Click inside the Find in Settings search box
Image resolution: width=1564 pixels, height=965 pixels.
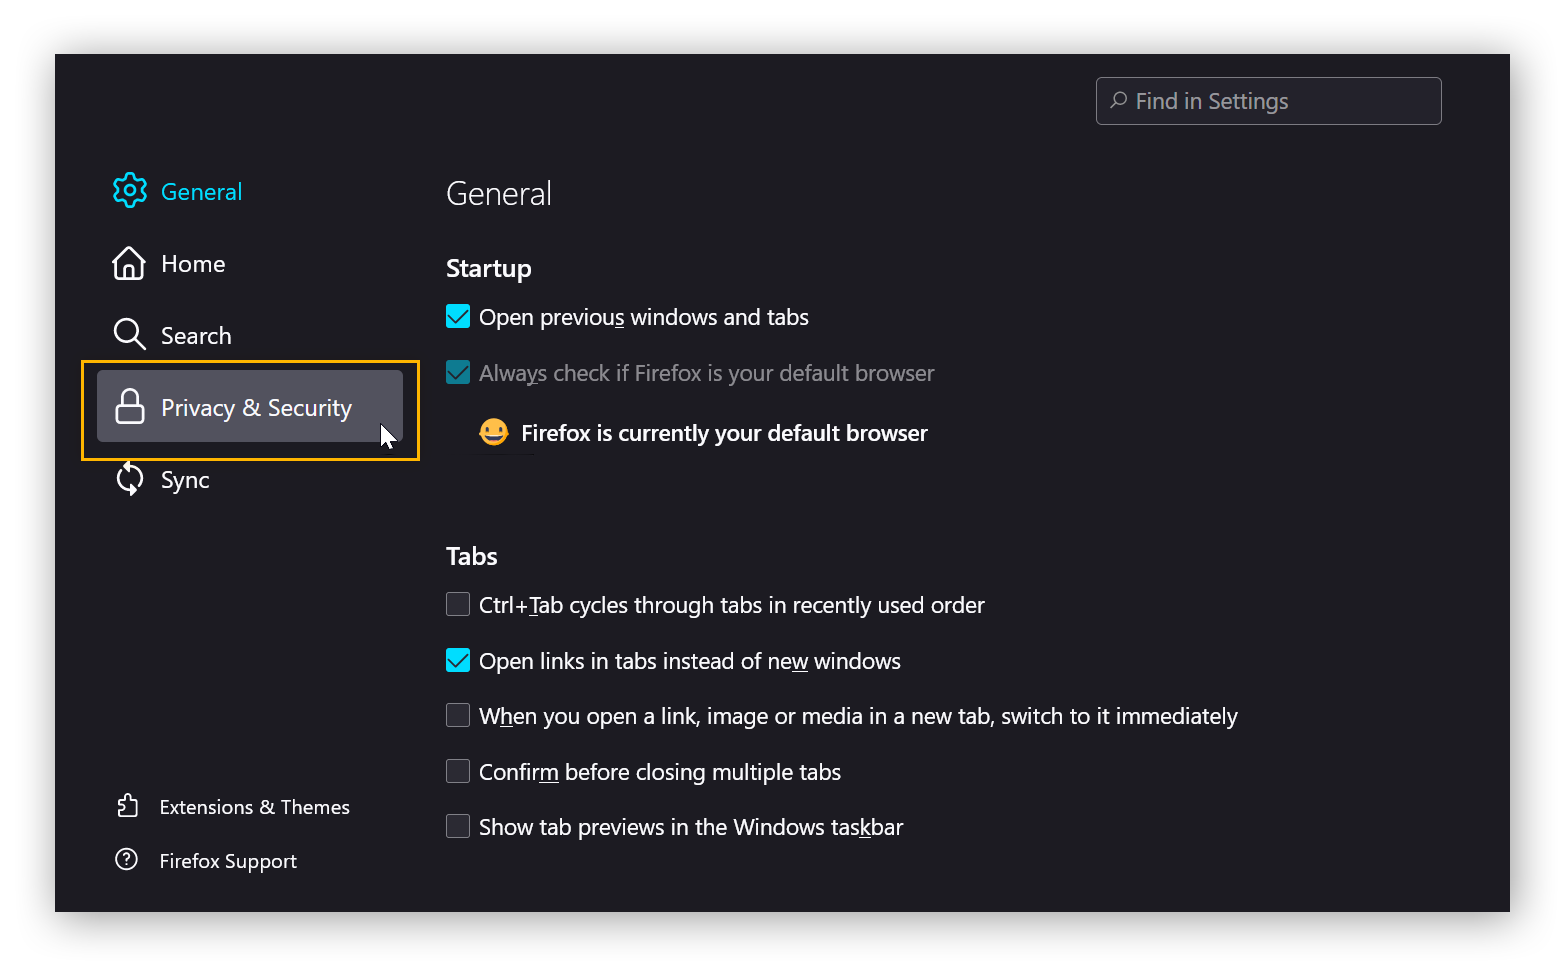coord(1267,100)
